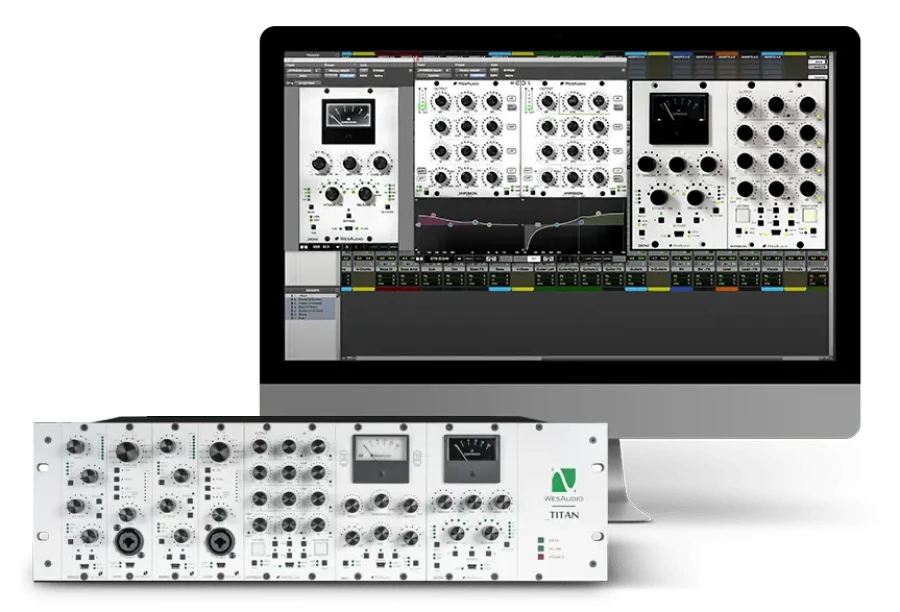Open the preset dropdown in Dione window header
The height and width of the screenshot is (612, 900).
340,71
